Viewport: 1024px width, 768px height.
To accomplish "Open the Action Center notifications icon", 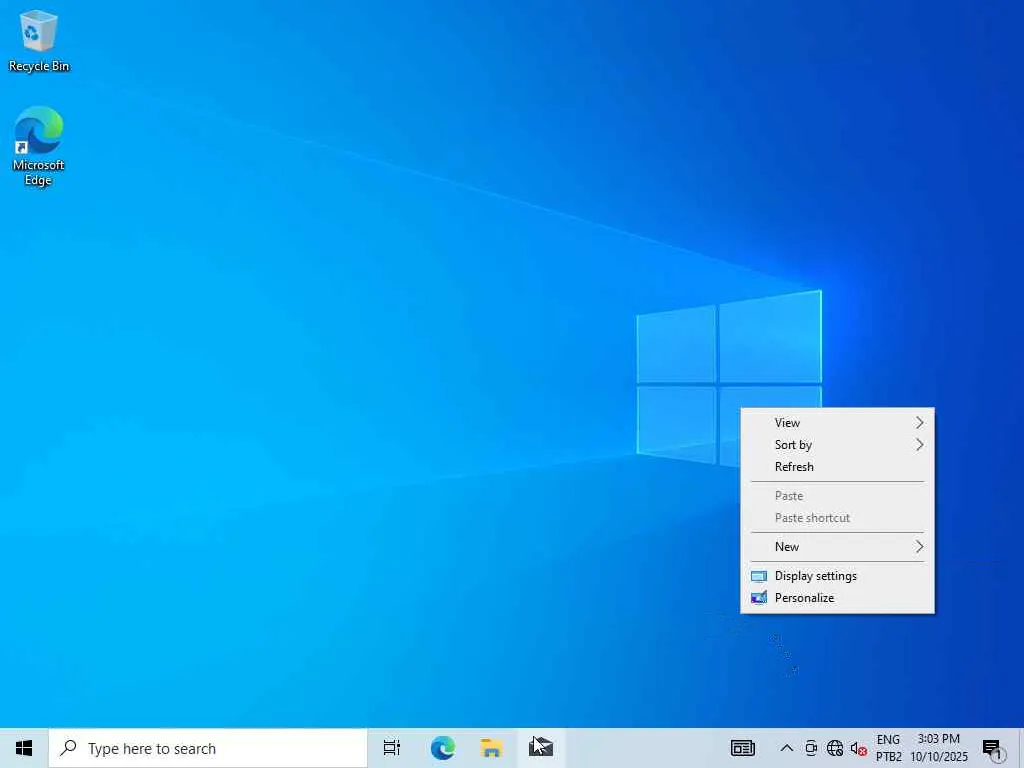I will point(992,748).
